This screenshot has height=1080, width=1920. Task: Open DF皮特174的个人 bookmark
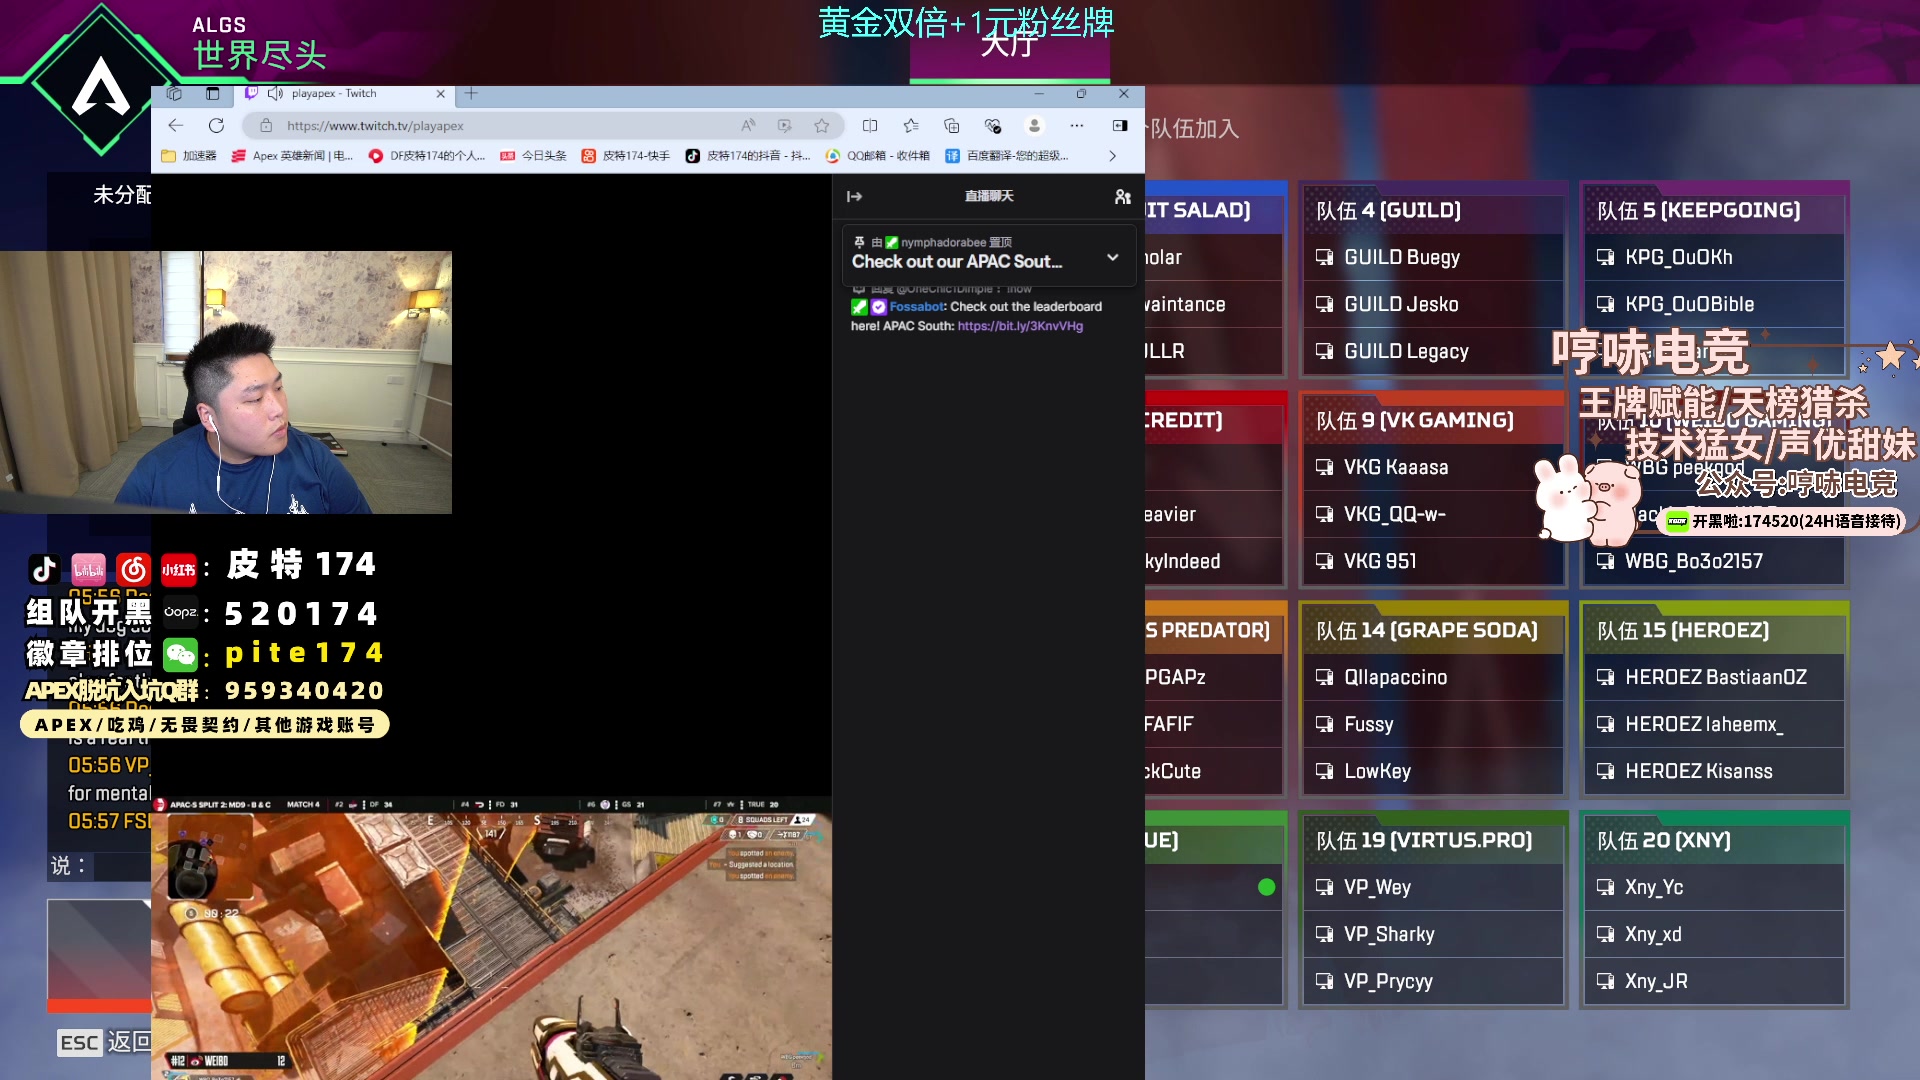tap(427, 156)
